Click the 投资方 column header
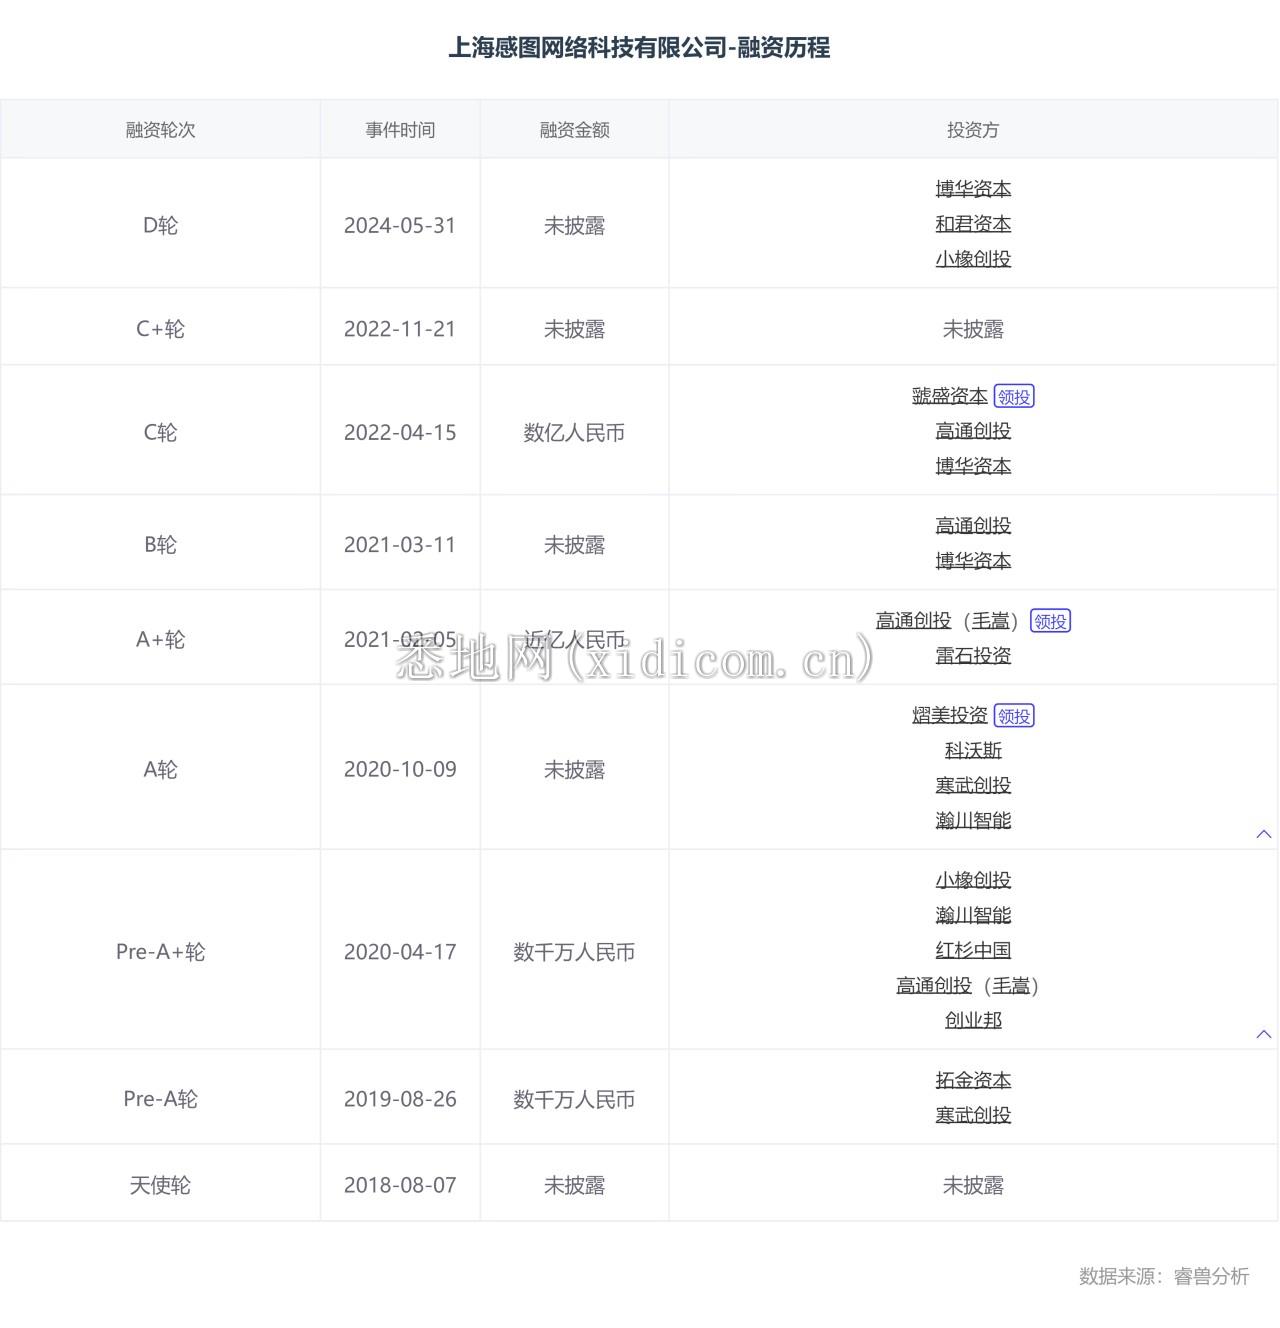Viewport: 1280px width, 1328px height. (x=973, y=129)
